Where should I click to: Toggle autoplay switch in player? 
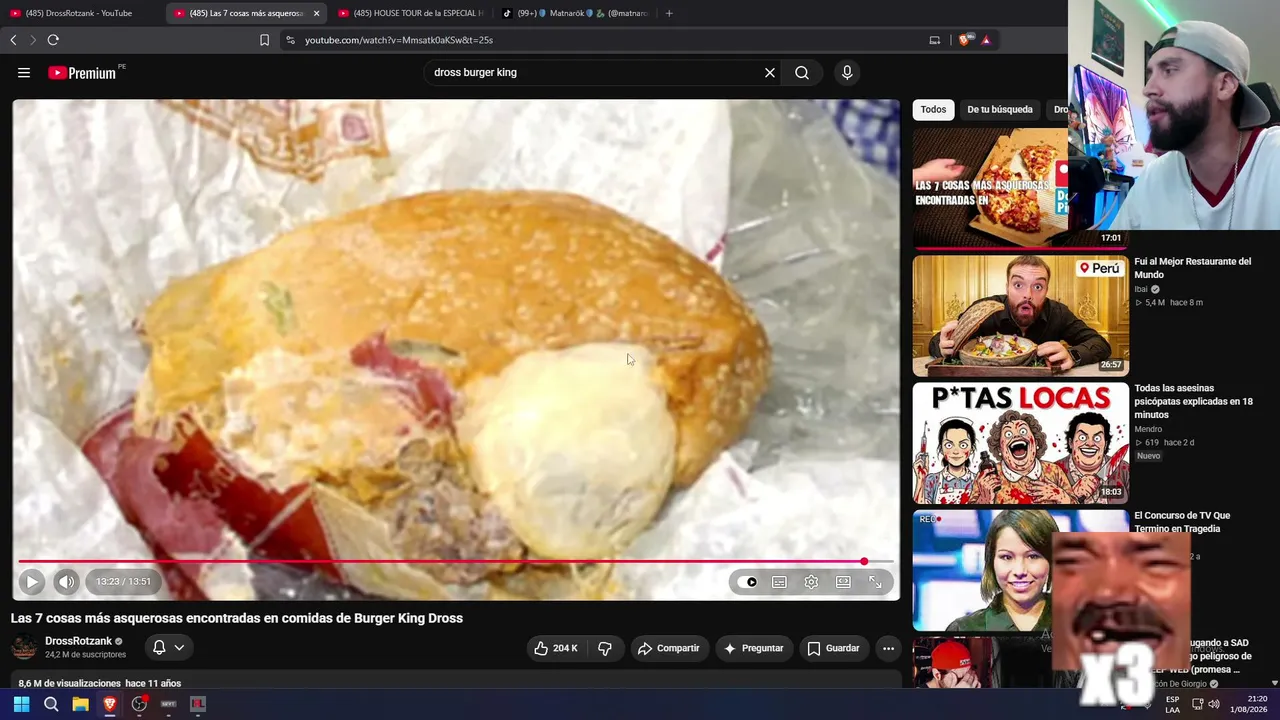point(747,582)
